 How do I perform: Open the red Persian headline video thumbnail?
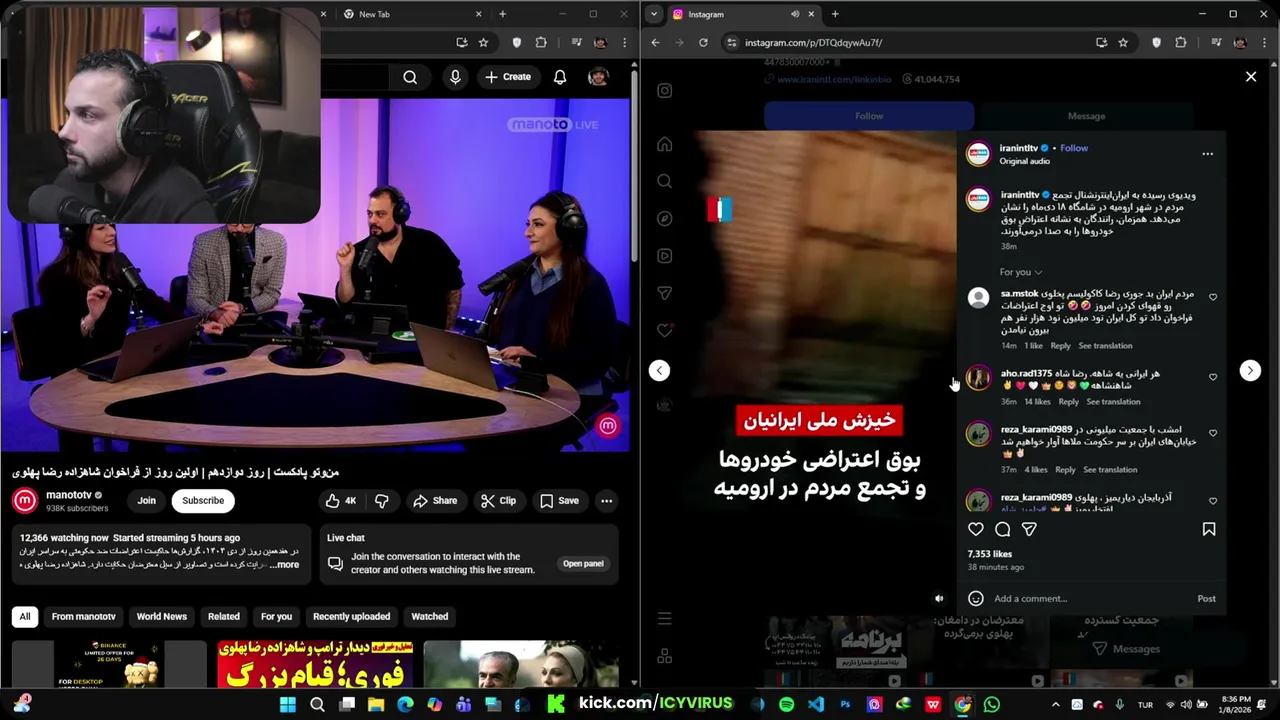point(316,664)
